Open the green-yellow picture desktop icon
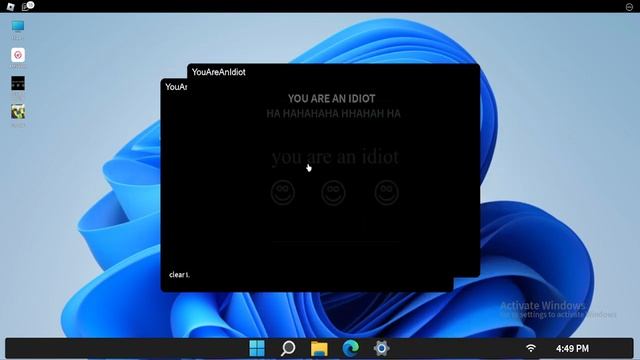This screenshot has width=640, height=360. 18,111
